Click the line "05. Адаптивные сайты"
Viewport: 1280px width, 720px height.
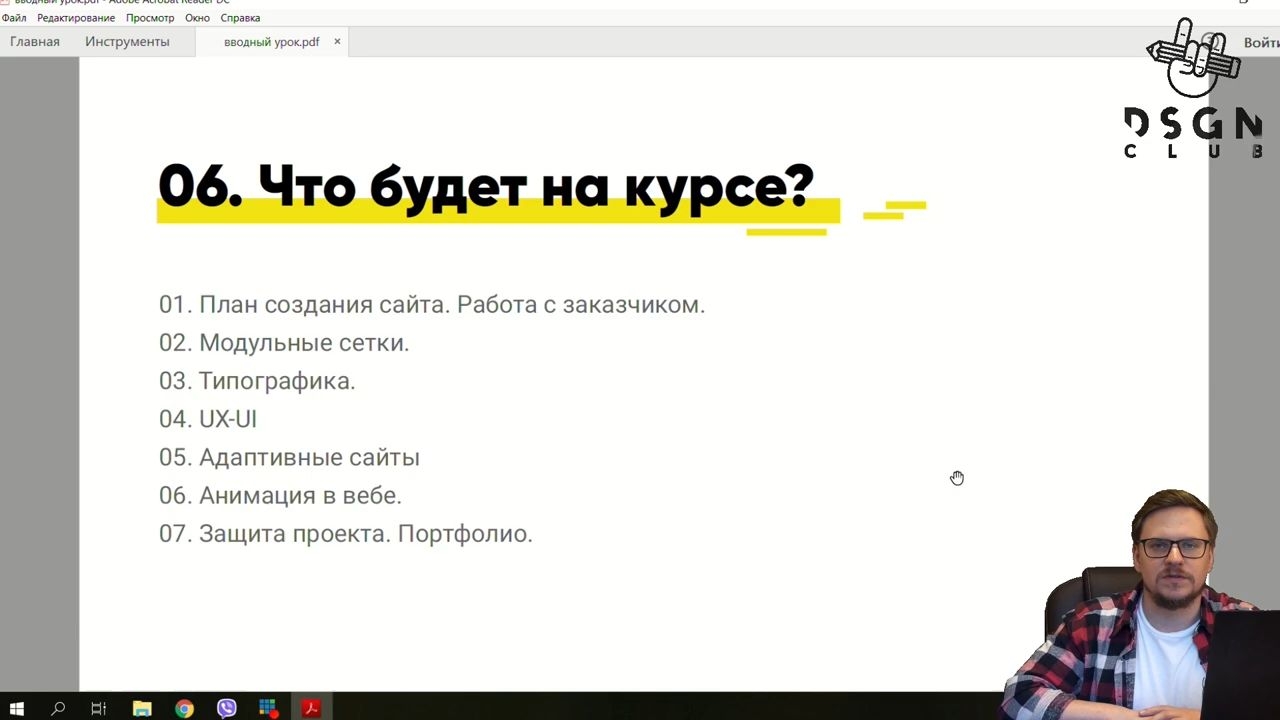pyautogui.click(x=289, y=457)
